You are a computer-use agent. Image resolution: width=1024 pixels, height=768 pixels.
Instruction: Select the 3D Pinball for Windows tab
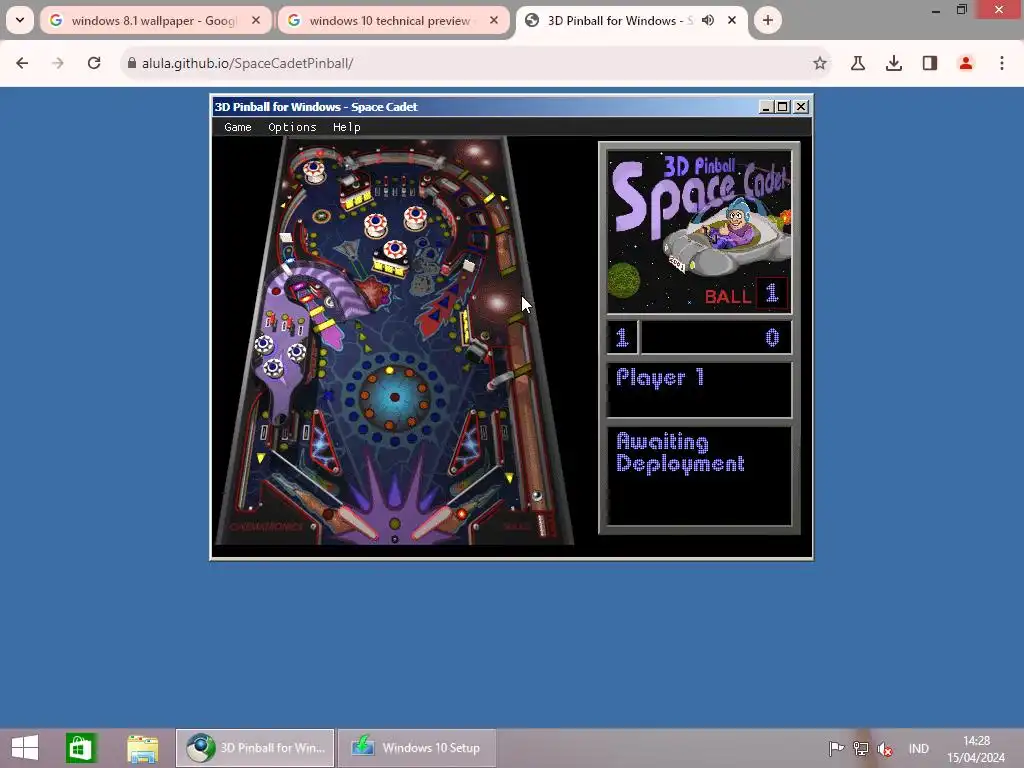631,21
